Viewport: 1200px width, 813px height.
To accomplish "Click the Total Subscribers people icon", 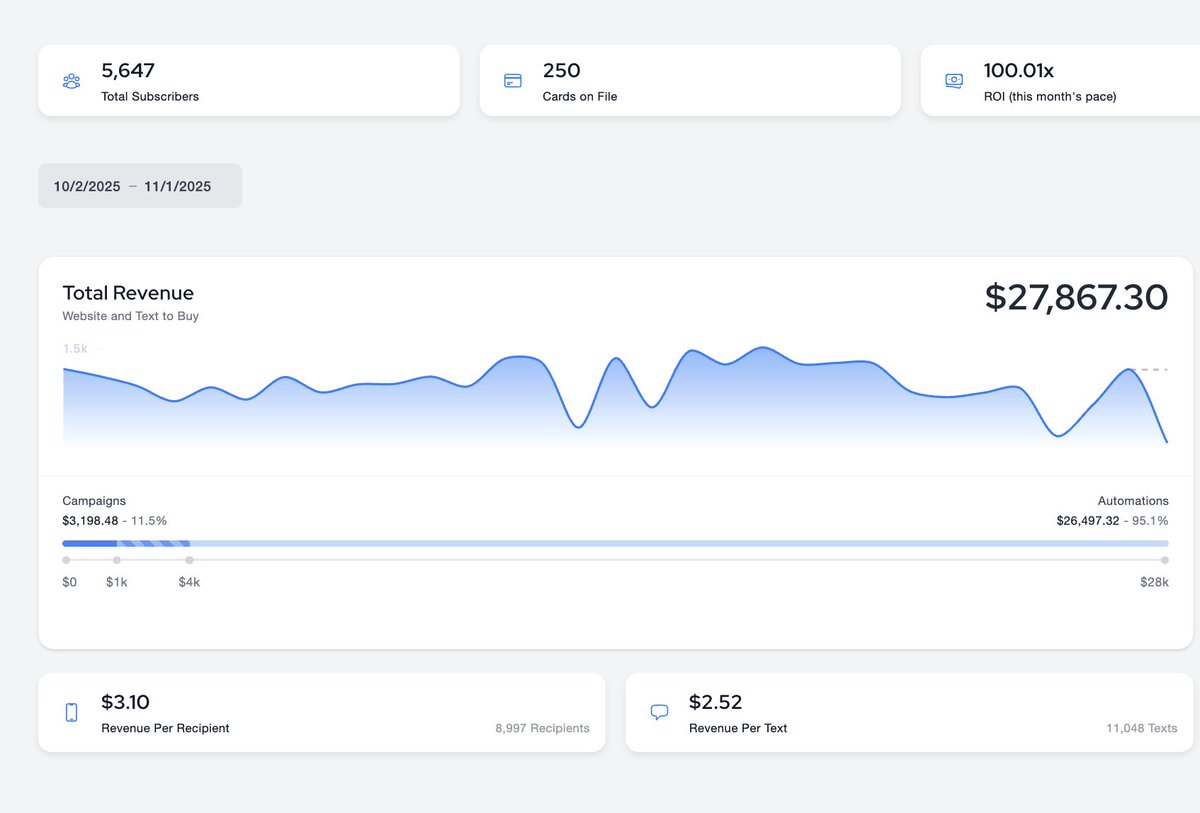I will pyautogui.click(x=71, y=81).
